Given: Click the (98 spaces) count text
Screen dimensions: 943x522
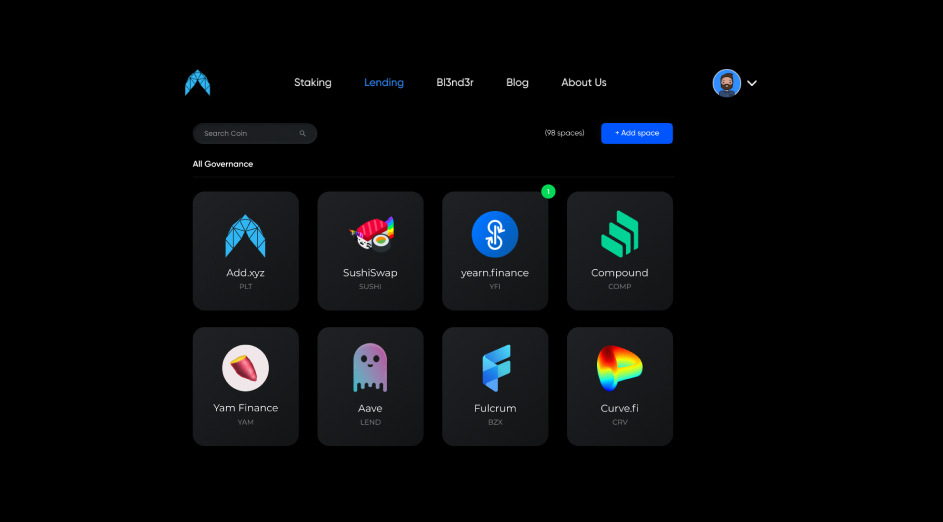Looking at the screenshot, I should tap(565, 133).
